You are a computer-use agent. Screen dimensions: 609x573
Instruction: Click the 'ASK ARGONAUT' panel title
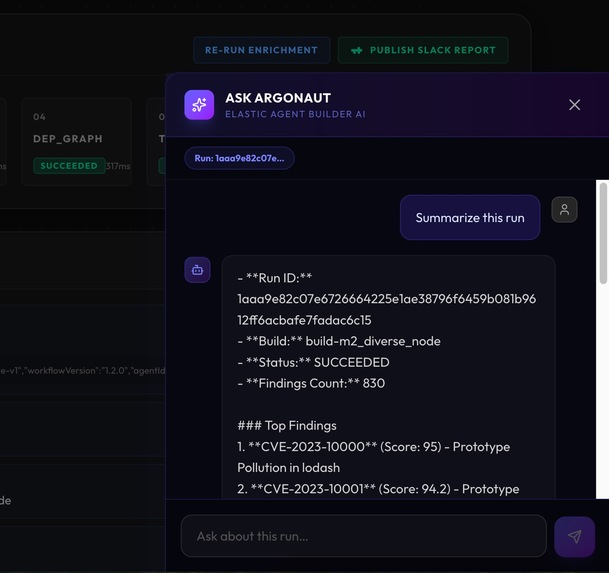coord(278,98)
